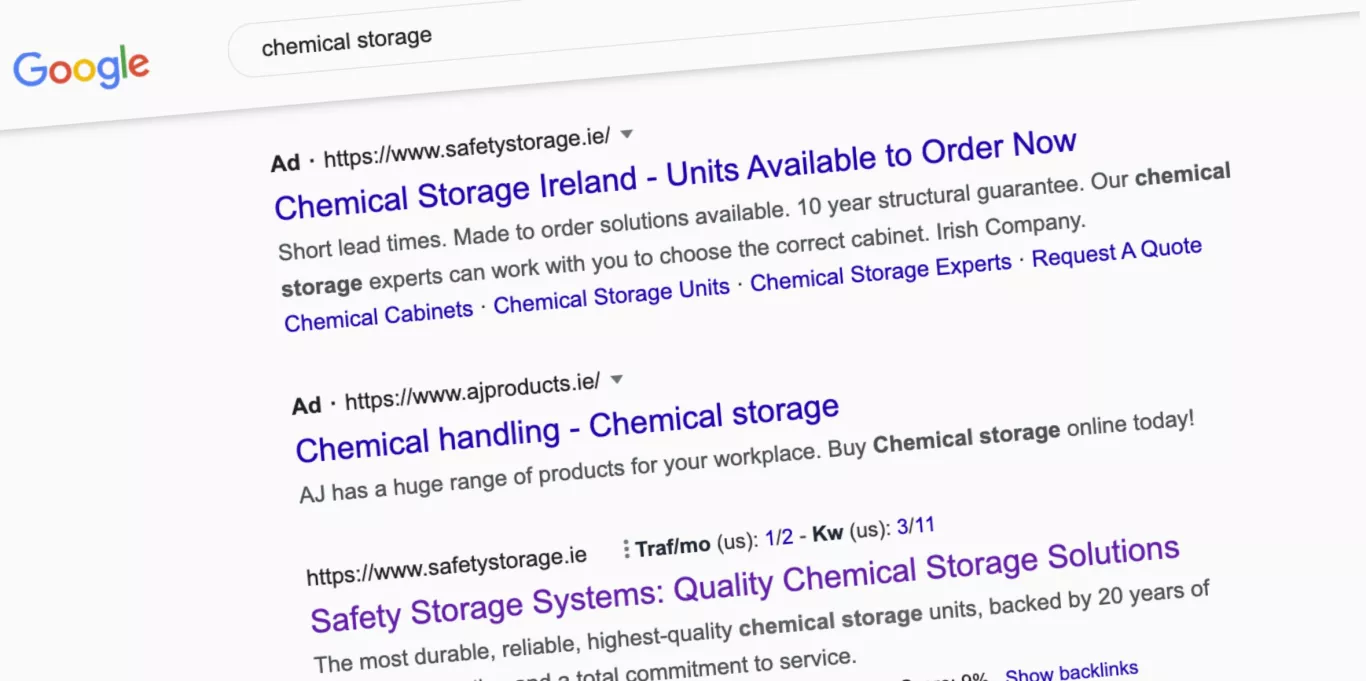
Task: Click the Traf/mo '1/2' value link
Action: coord(779,538)
